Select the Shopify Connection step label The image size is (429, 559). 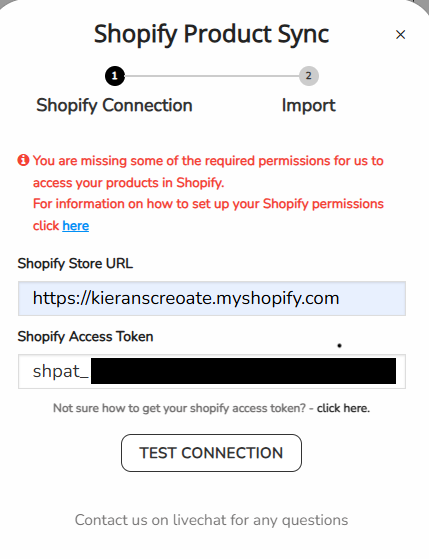point(114,106)
